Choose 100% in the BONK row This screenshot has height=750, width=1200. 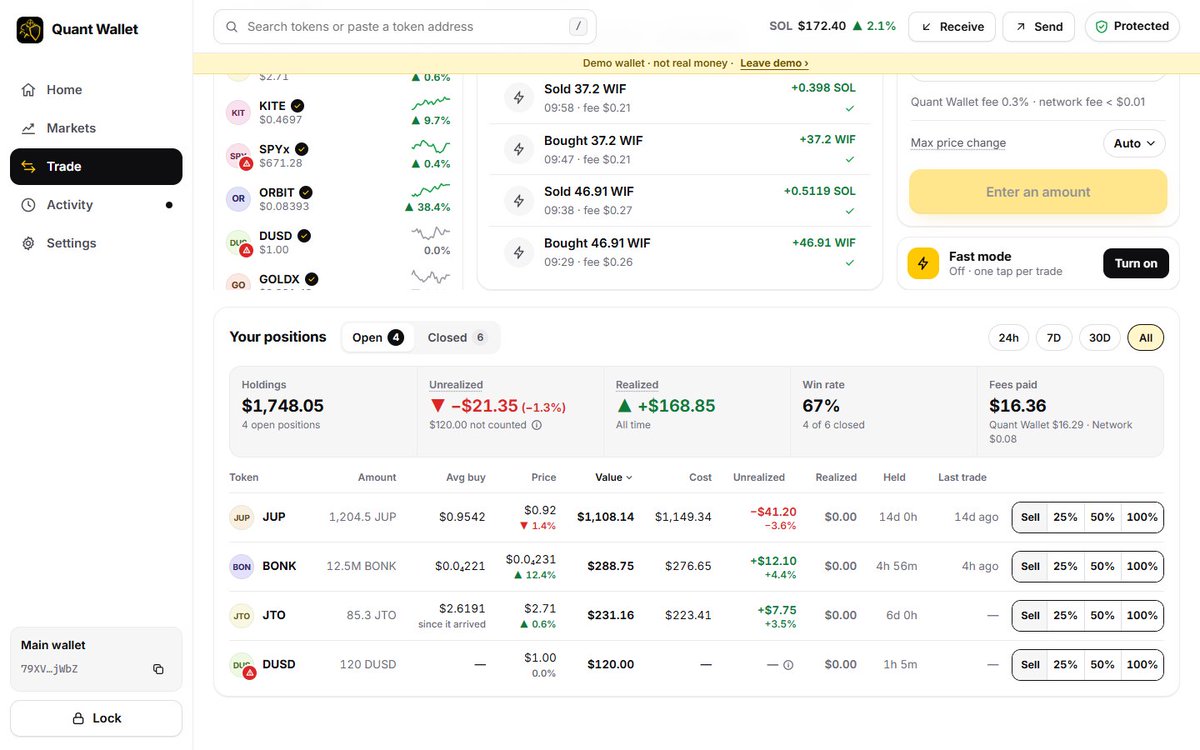tap(1142, 567)
